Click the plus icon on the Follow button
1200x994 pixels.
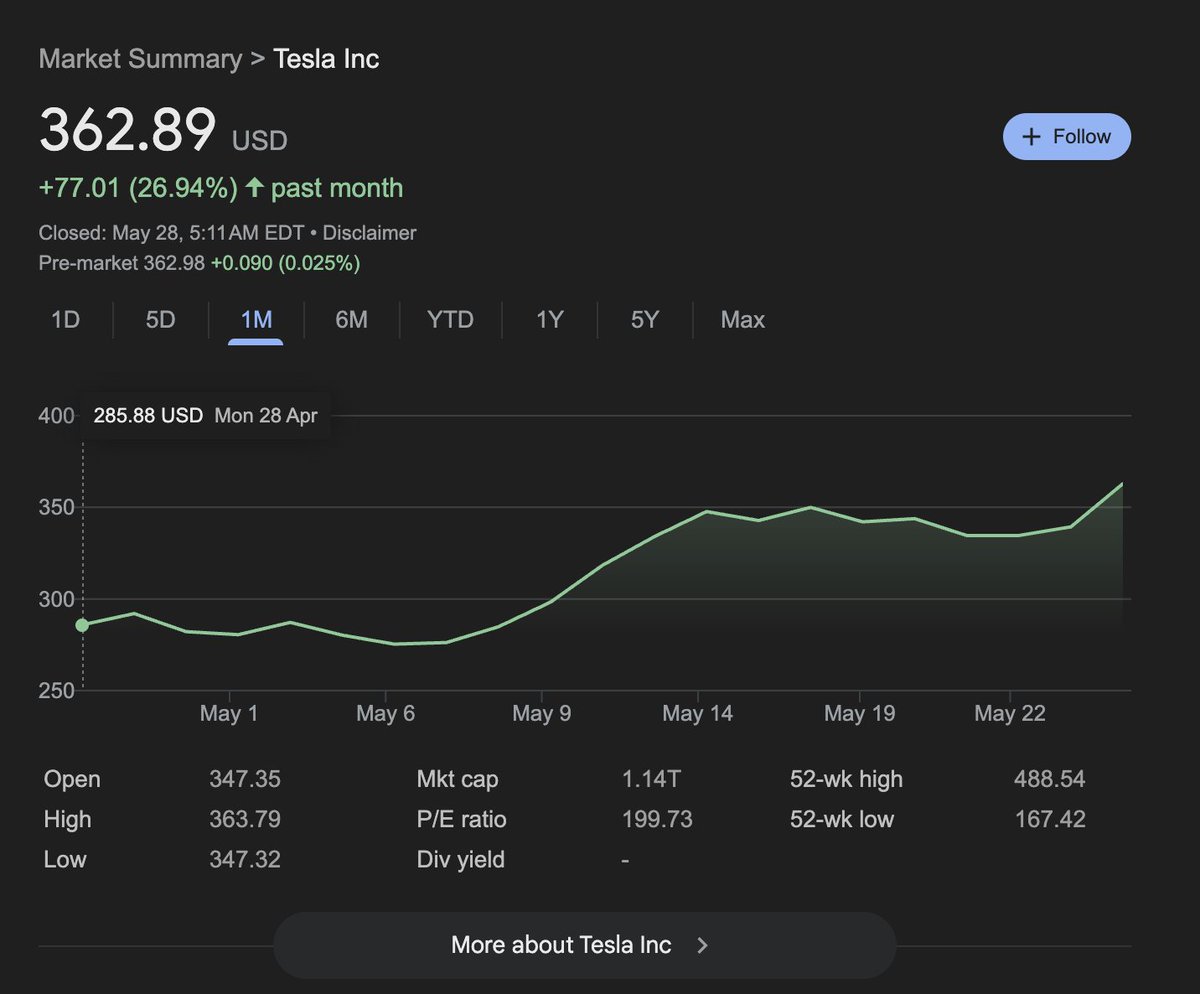point(1031,136)
